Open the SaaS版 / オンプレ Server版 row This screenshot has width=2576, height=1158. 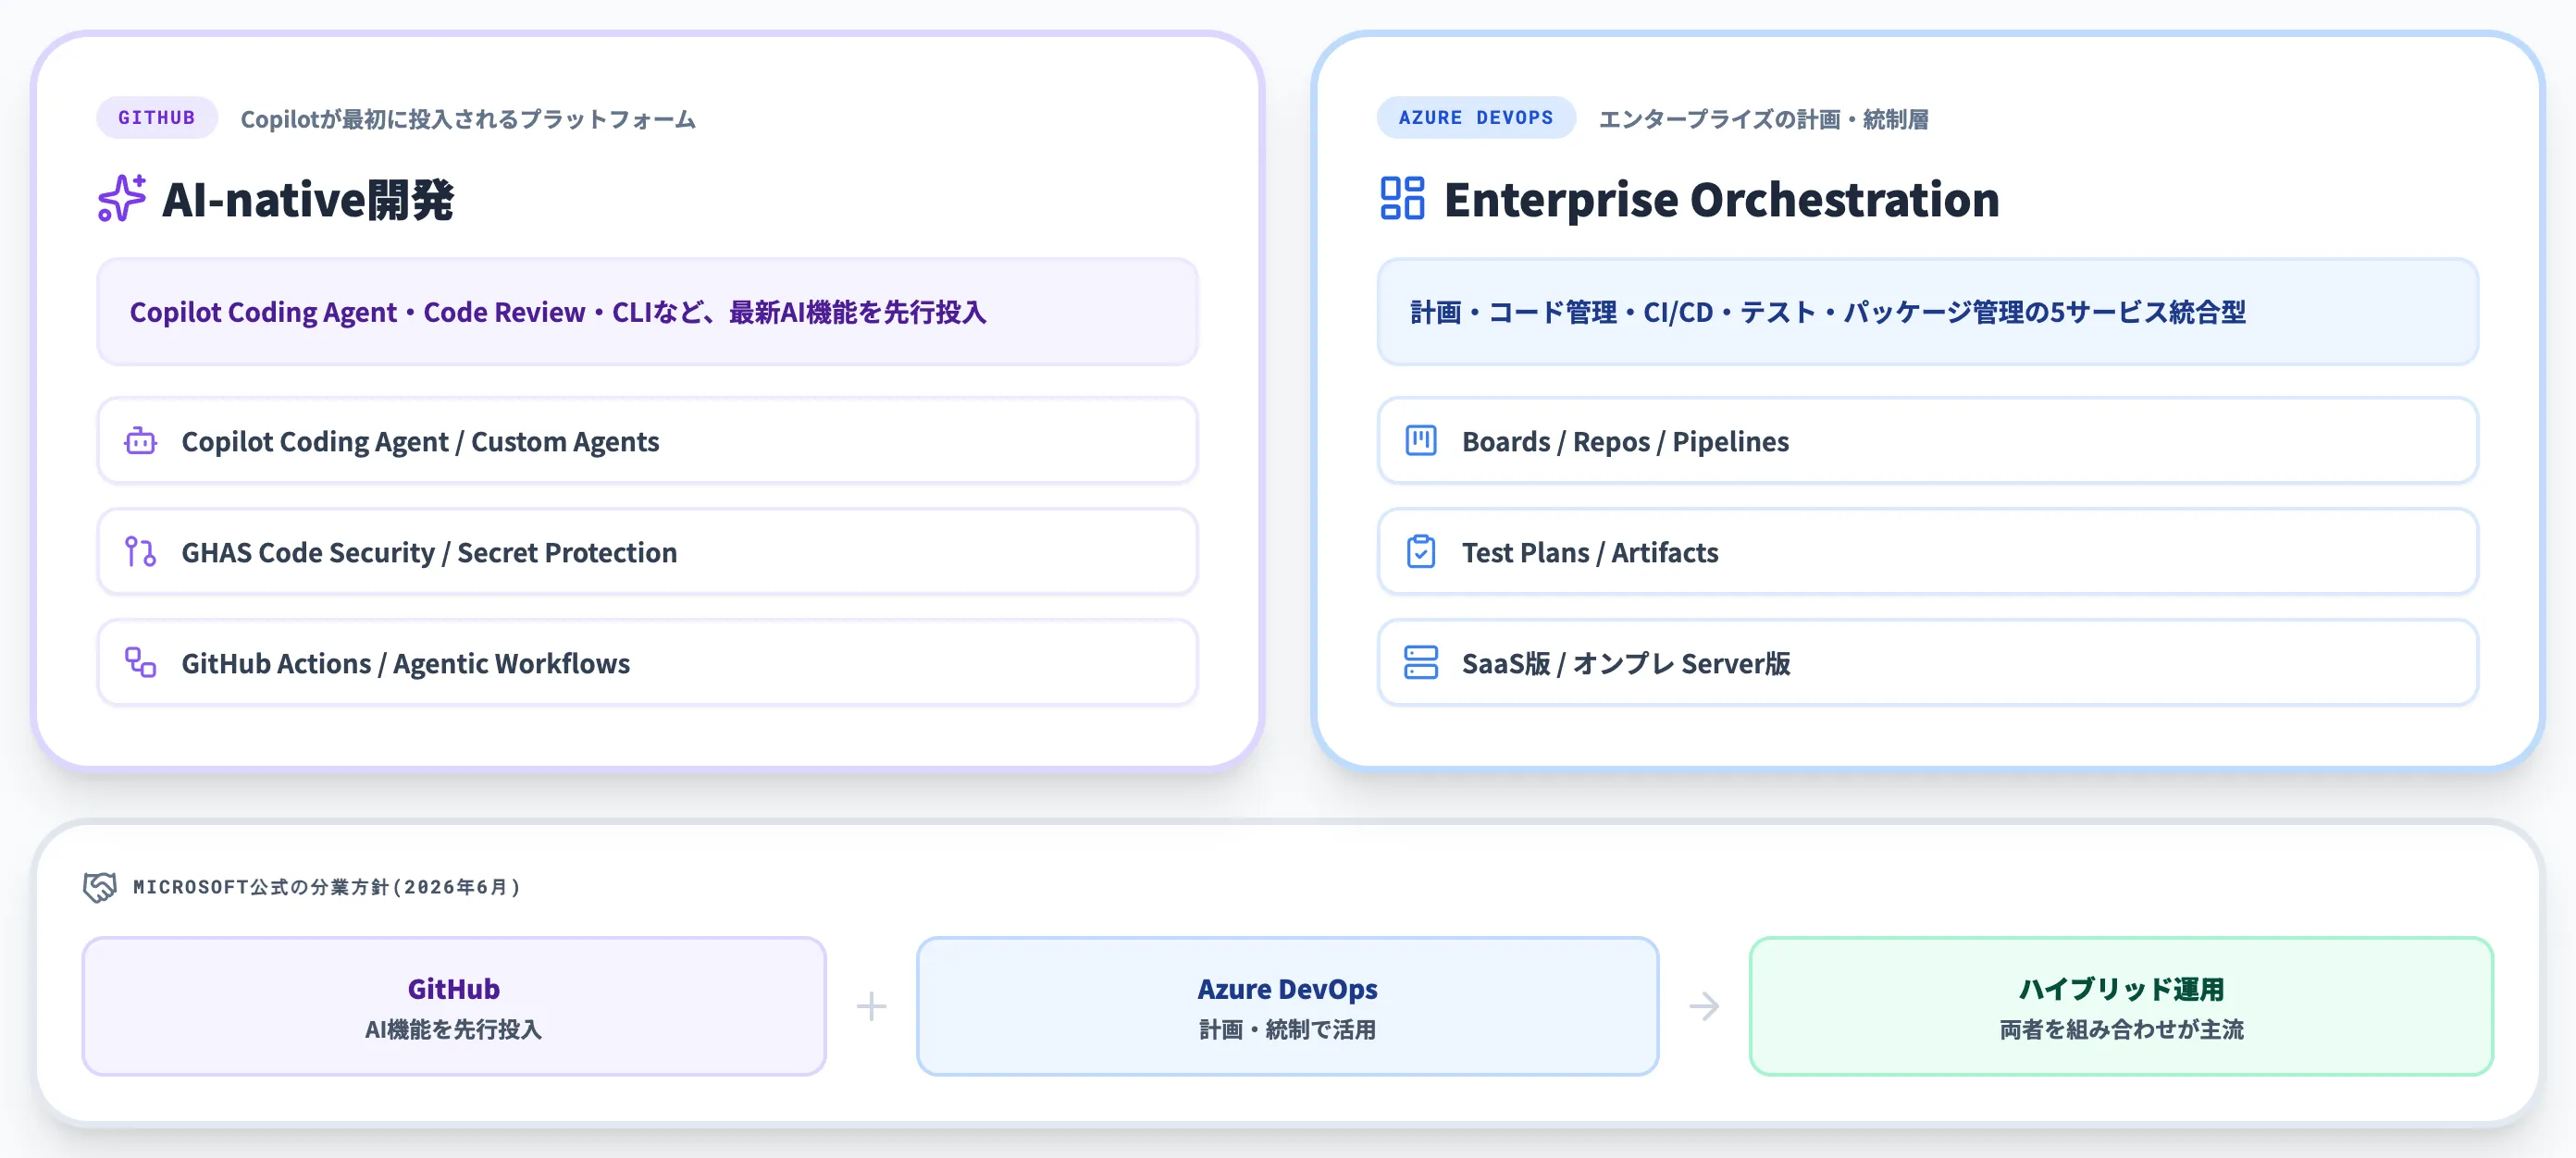coord(1927,663)
